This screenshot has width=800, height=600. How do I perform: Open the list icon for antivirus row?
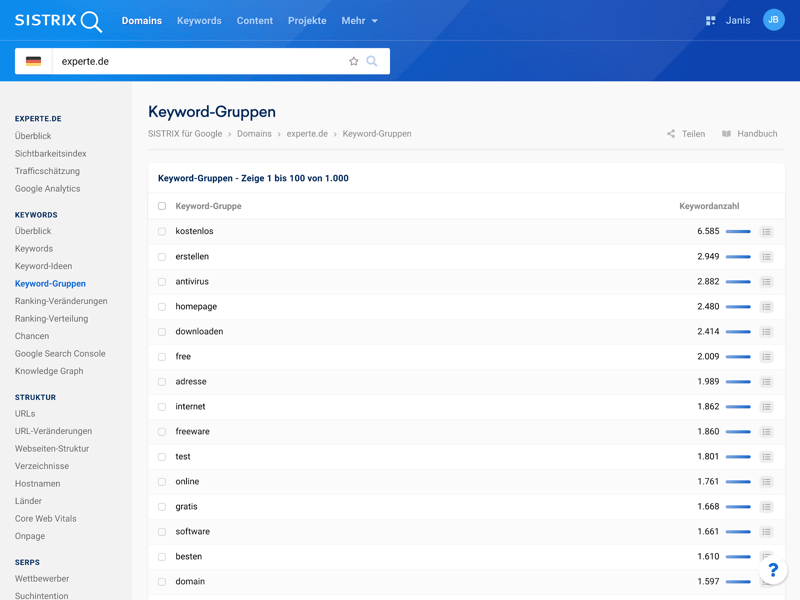click(766, 282)
